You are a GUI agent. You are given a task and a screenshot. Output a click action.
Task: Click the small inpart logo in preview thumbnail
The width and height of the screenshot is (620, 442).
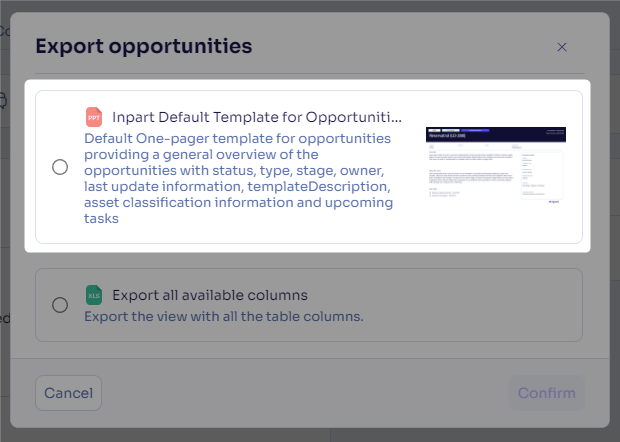(554, 202)
